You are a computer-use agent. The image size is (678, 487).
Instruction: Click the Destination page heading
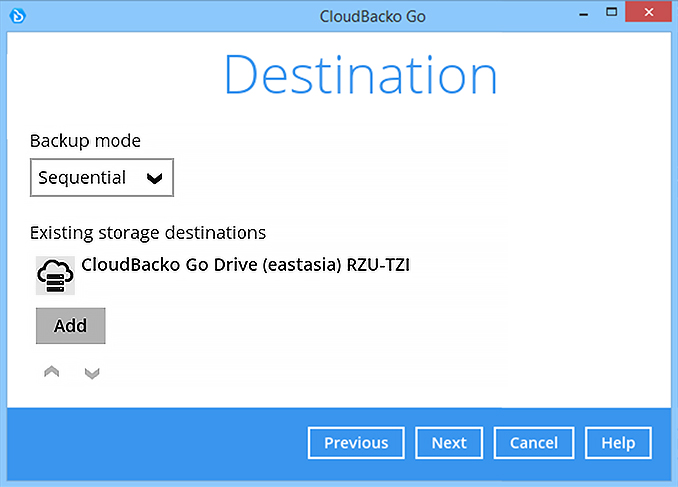coord(360,76)
